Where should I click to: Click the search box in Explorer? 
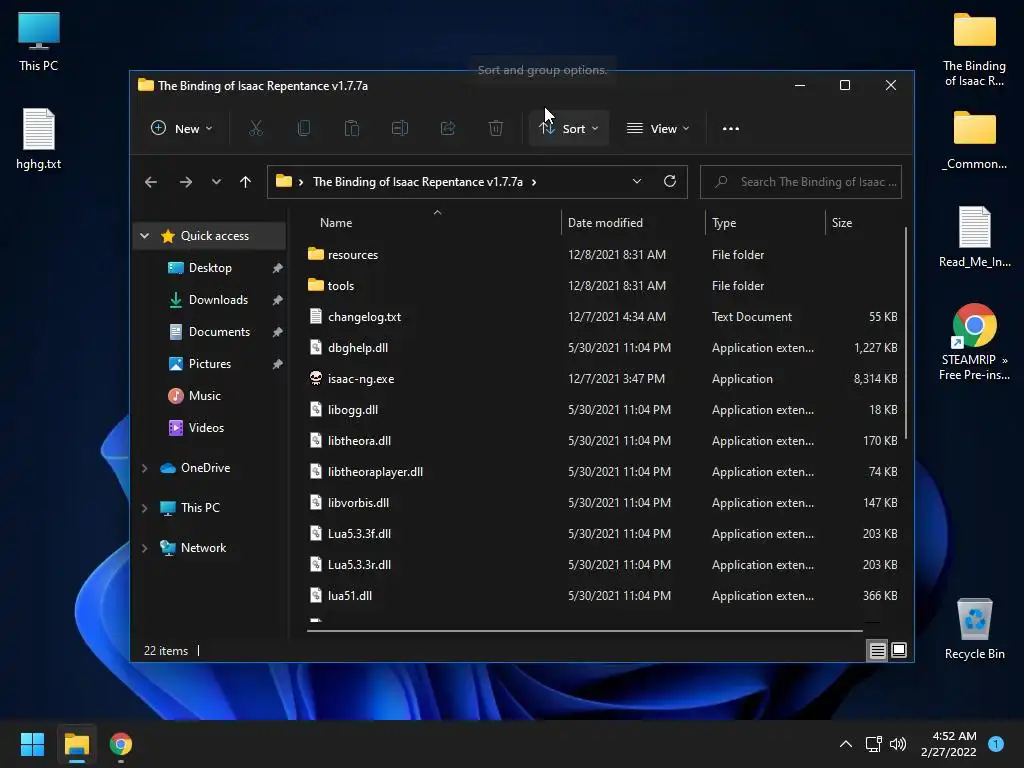click(x=801, y=182)
